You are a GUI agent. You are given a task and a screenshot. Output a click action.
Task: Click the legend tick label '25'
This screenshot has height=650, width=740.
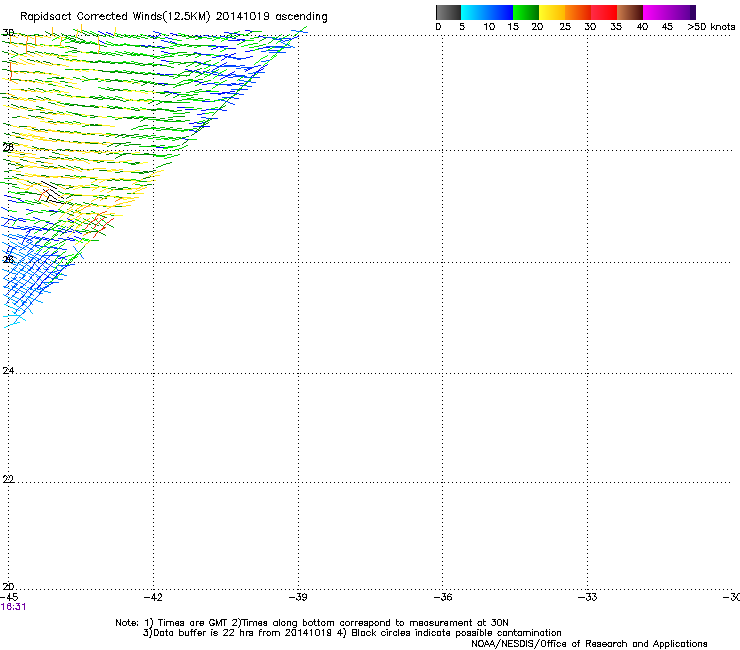(565, 27)
